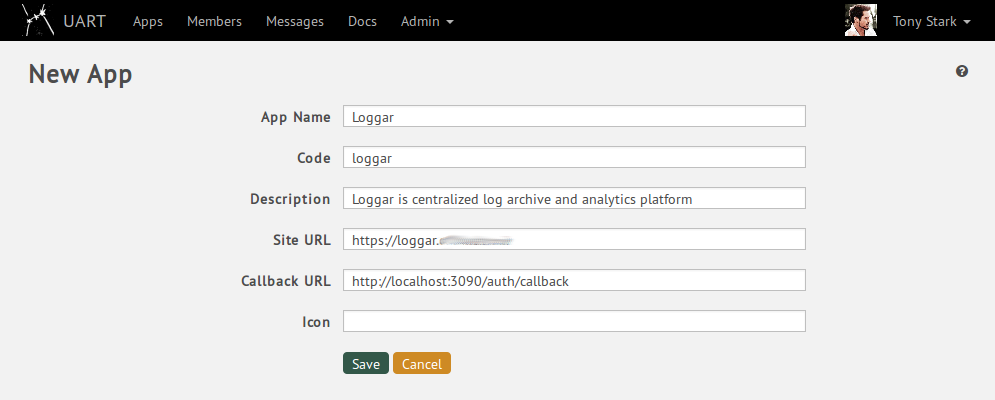
Task: Click into the Code text field
Action: pyautogui.click(x=574, y=158)
